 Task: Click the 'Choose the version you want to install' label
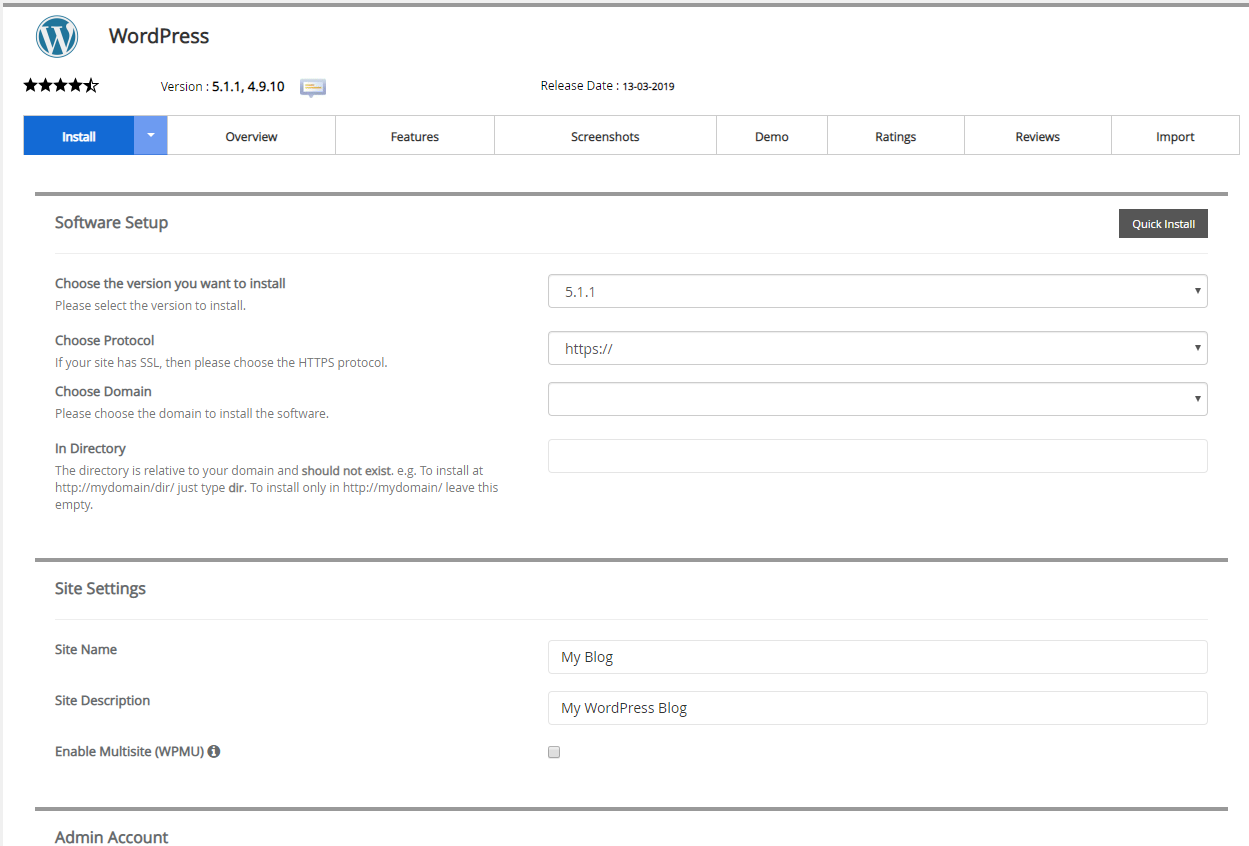[x=170, y=284]
